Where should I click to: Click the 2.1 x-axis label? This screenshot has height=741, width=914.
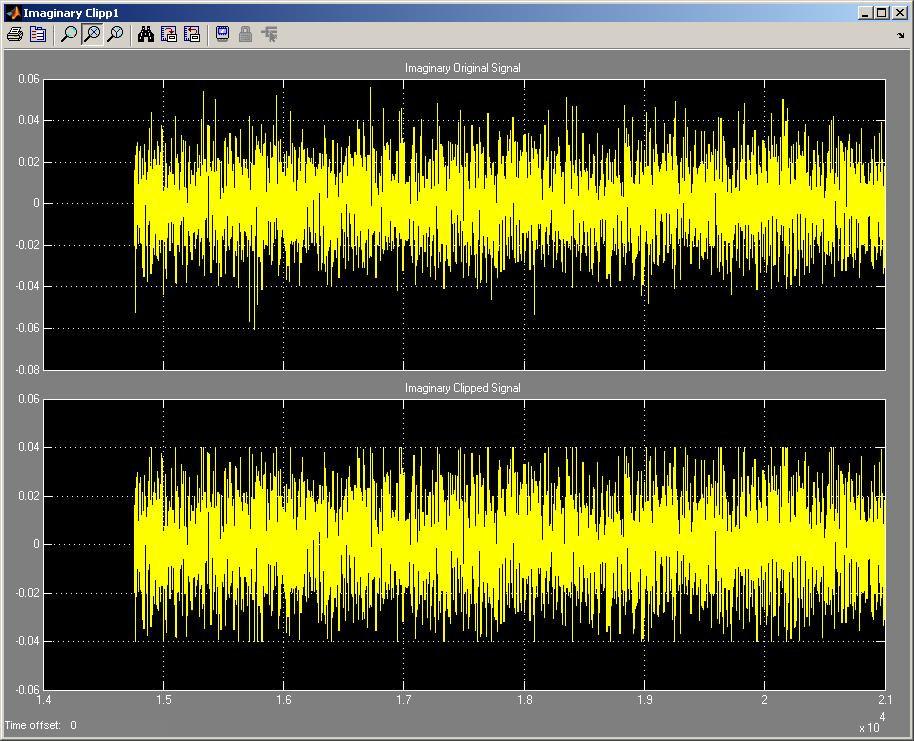click(x=885, y=700)
